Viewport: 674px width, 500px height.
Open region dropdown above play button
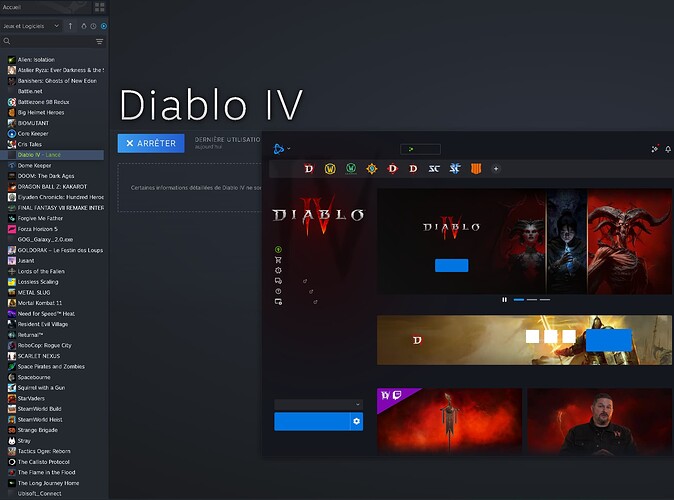pyautogui.click(x=319, y=404)
